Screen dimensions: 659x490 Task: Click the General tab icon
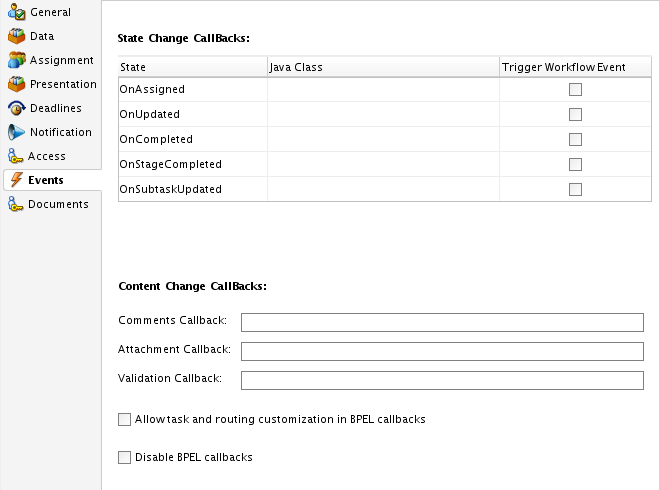coord(16,12)
